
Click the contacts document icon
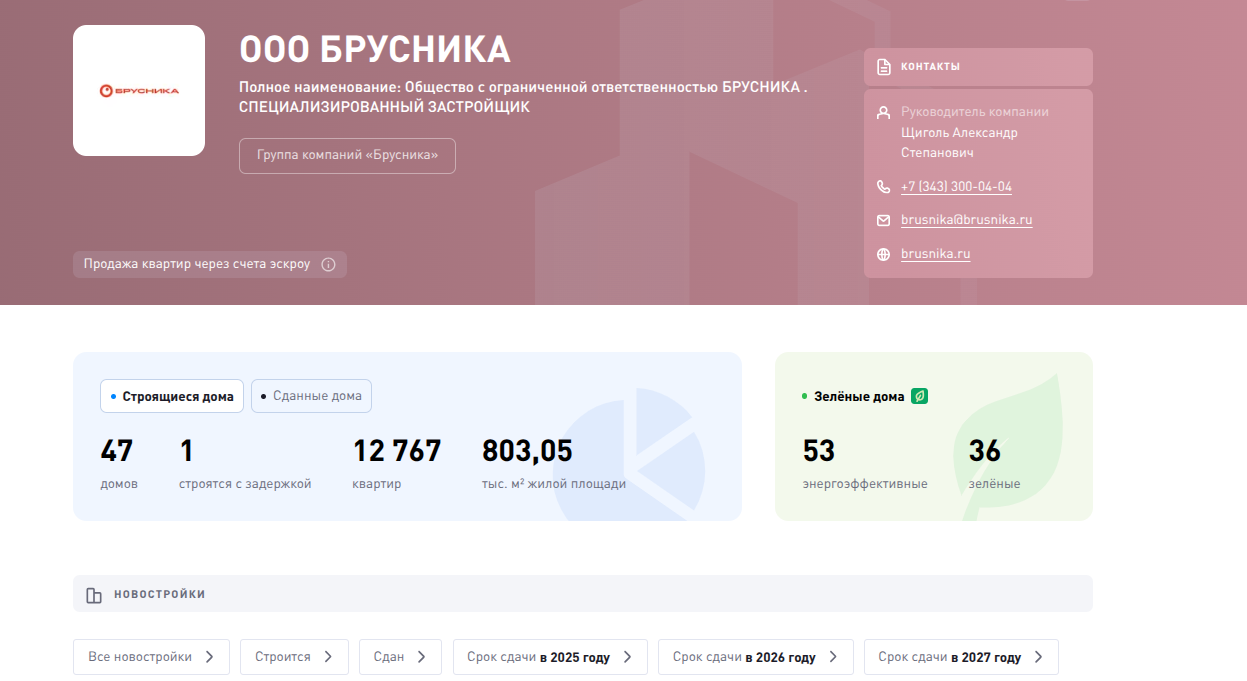(883, 67)
